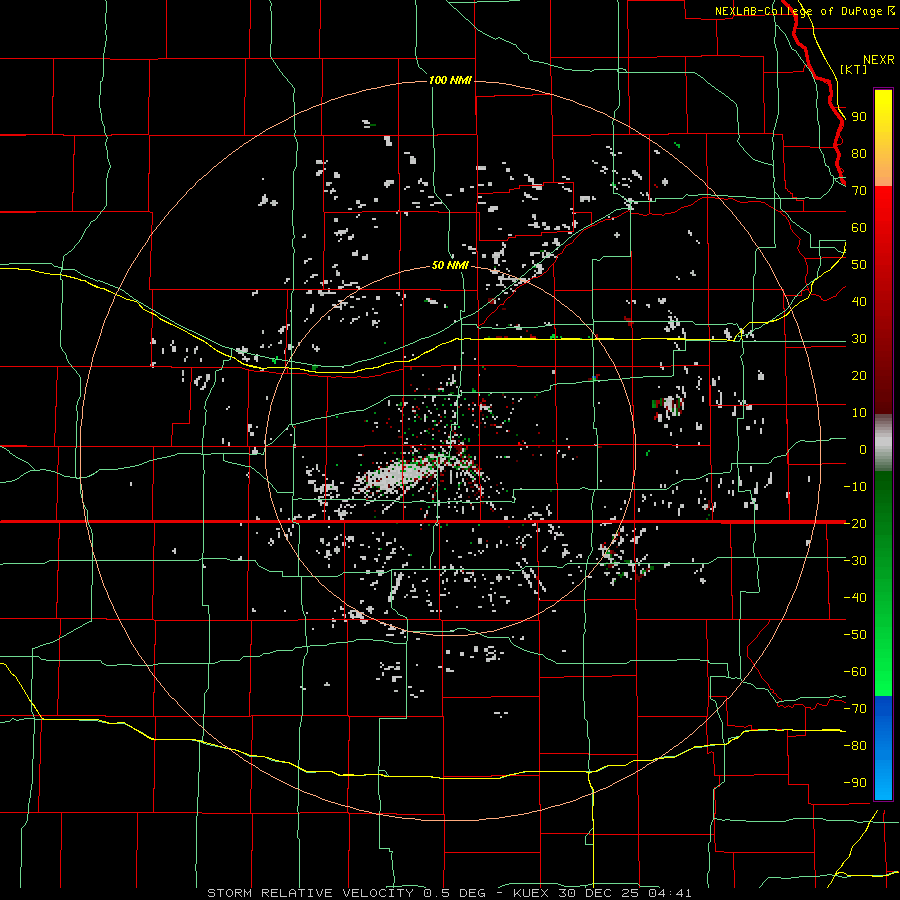This screenshot has height=900, width=900.
Task: Select the 50 value on the velocity scale
Action: click(859, 265)
